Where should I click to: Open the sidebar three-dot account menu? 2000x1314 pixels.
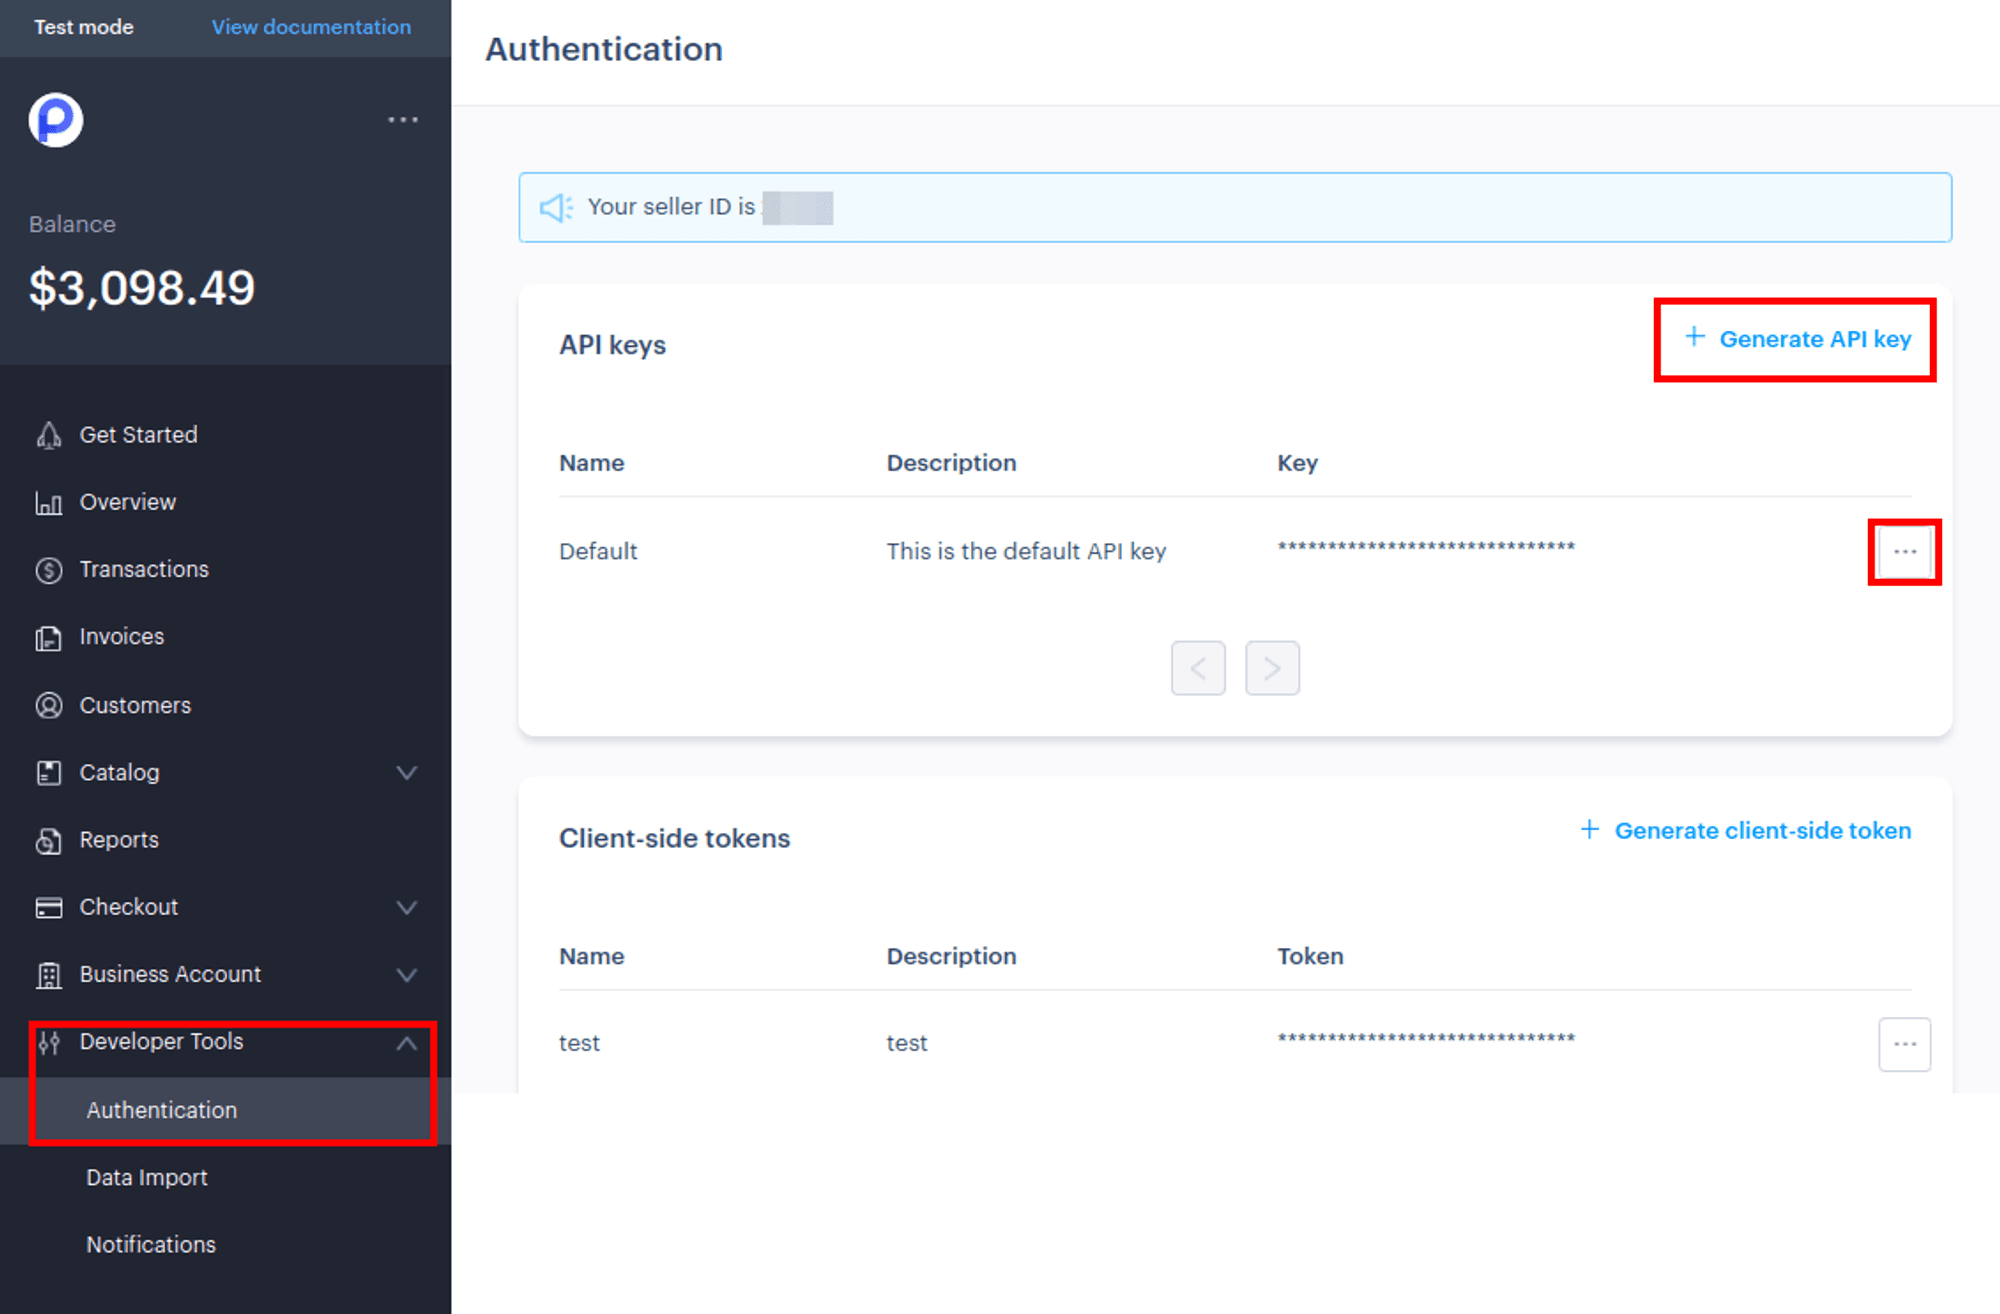coord(403,120)
